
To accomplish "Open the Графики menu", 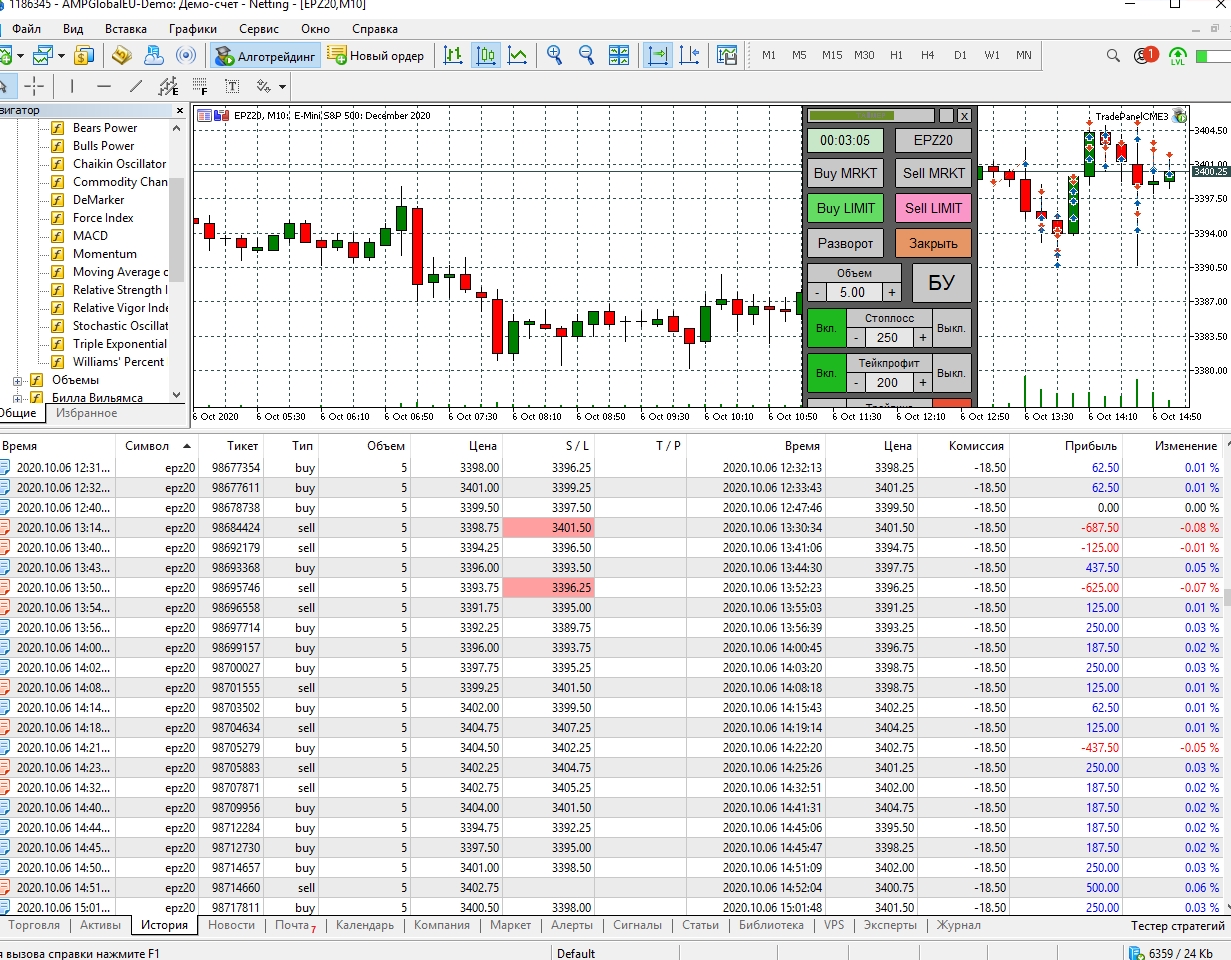I will tap(193, 29).
